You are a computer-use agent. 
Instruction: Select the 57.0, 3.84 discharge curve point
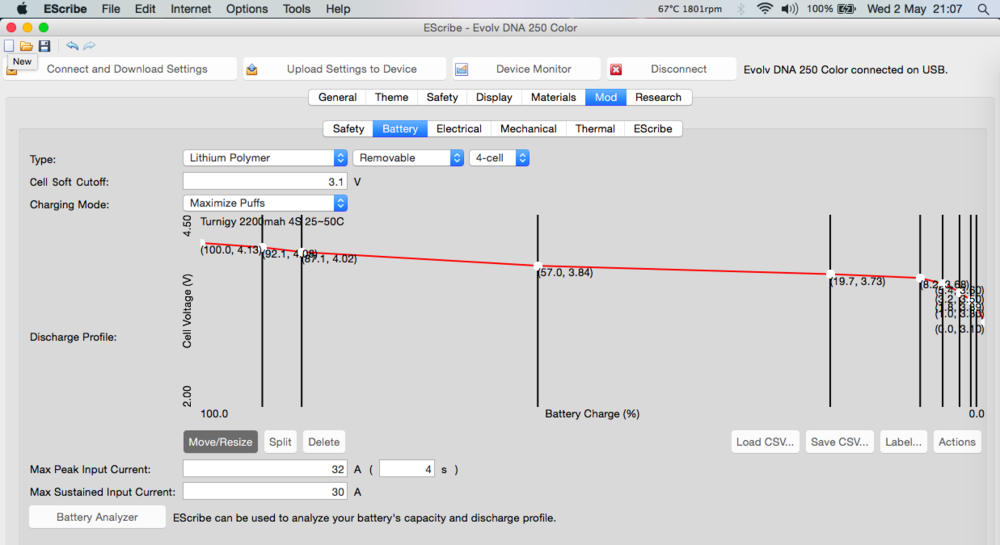coord(538,266)
